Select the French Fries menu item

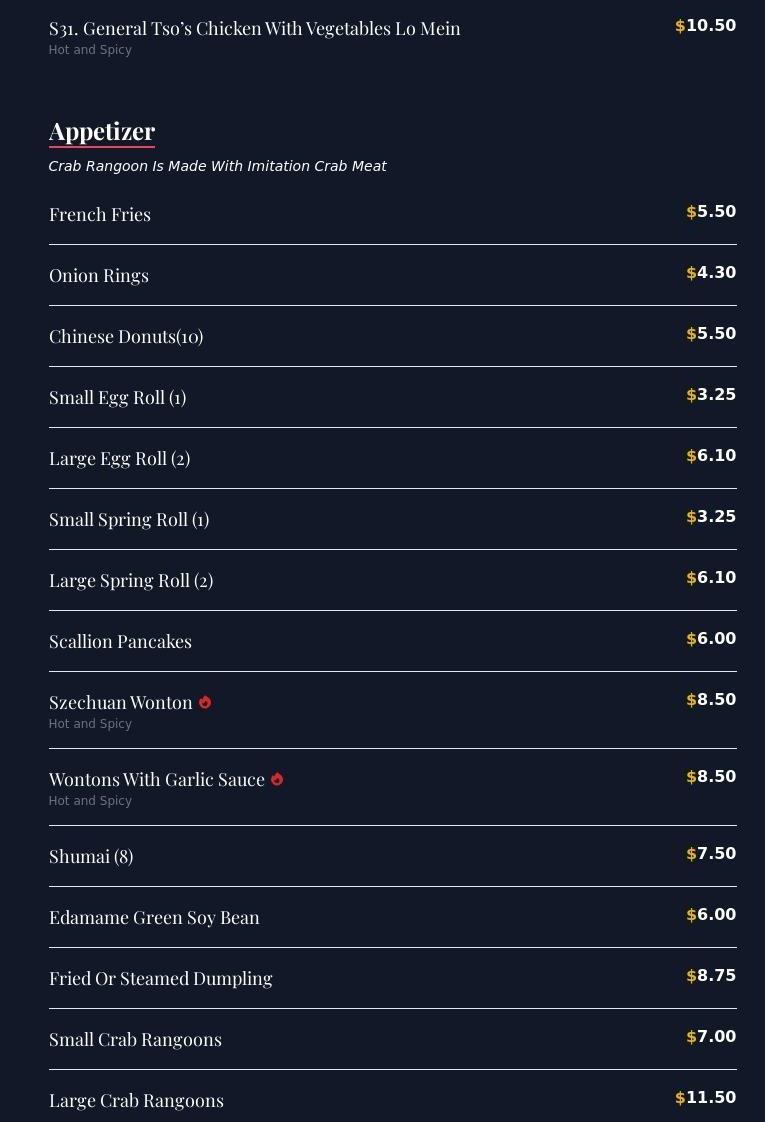pos(100,215)
